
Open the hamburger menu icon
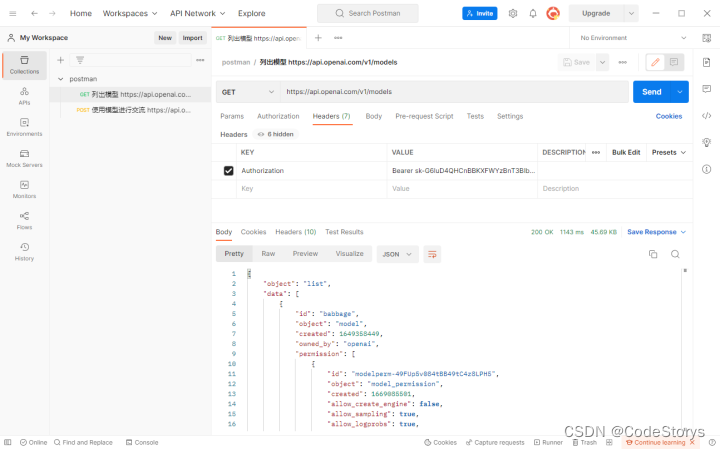pos(13,13)
